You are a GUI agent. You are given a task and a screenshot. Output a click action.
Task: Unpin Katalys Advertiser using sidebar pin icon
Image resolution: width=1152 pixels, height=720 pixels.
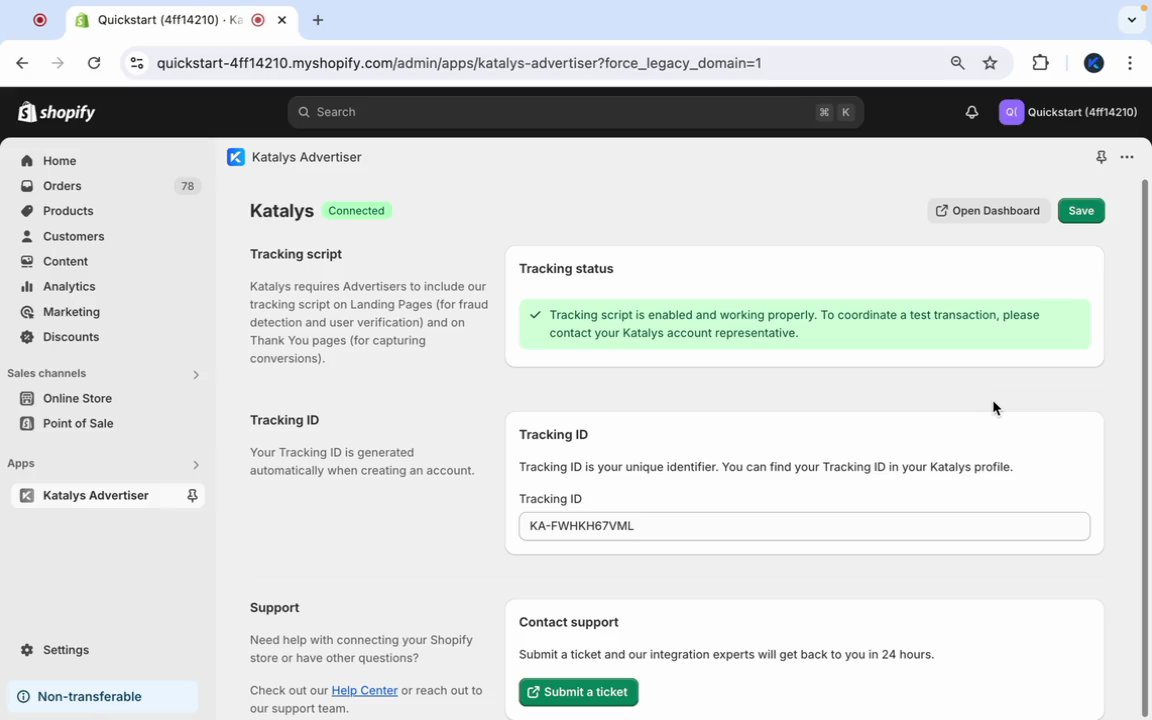[192, 496]
